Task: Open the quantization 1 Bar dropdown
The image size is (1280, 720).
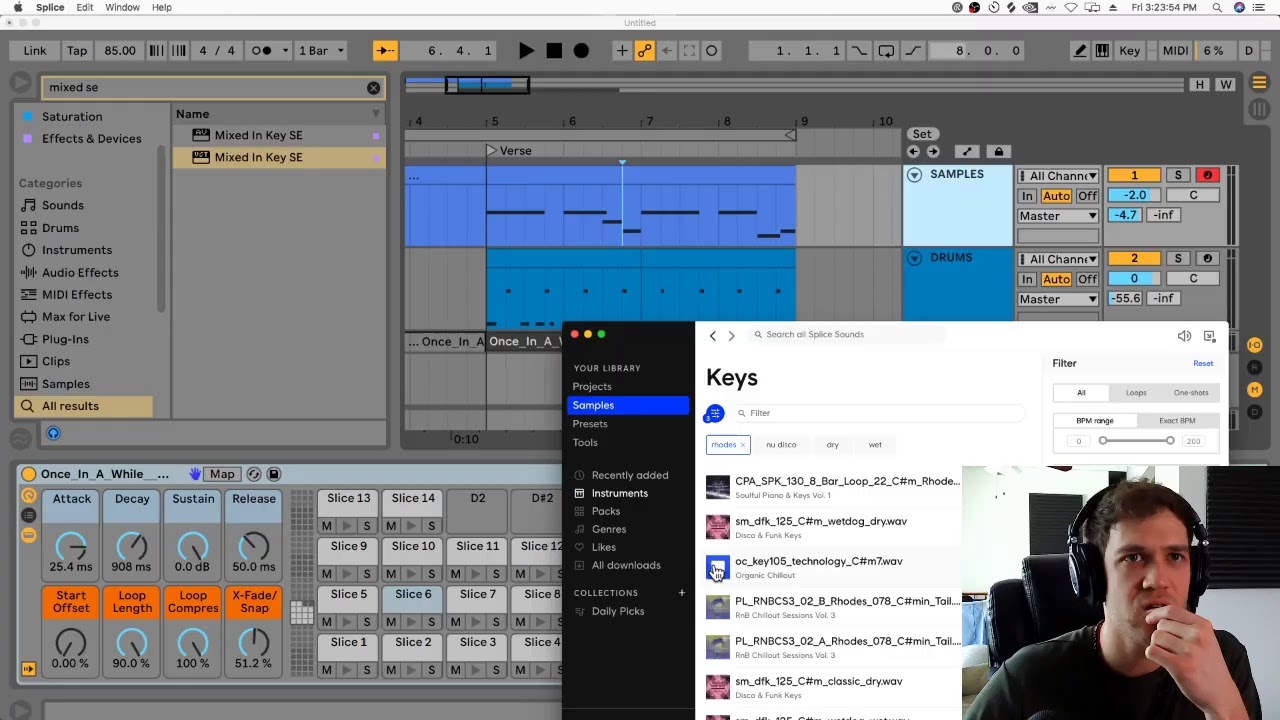Action: (321, 51)
